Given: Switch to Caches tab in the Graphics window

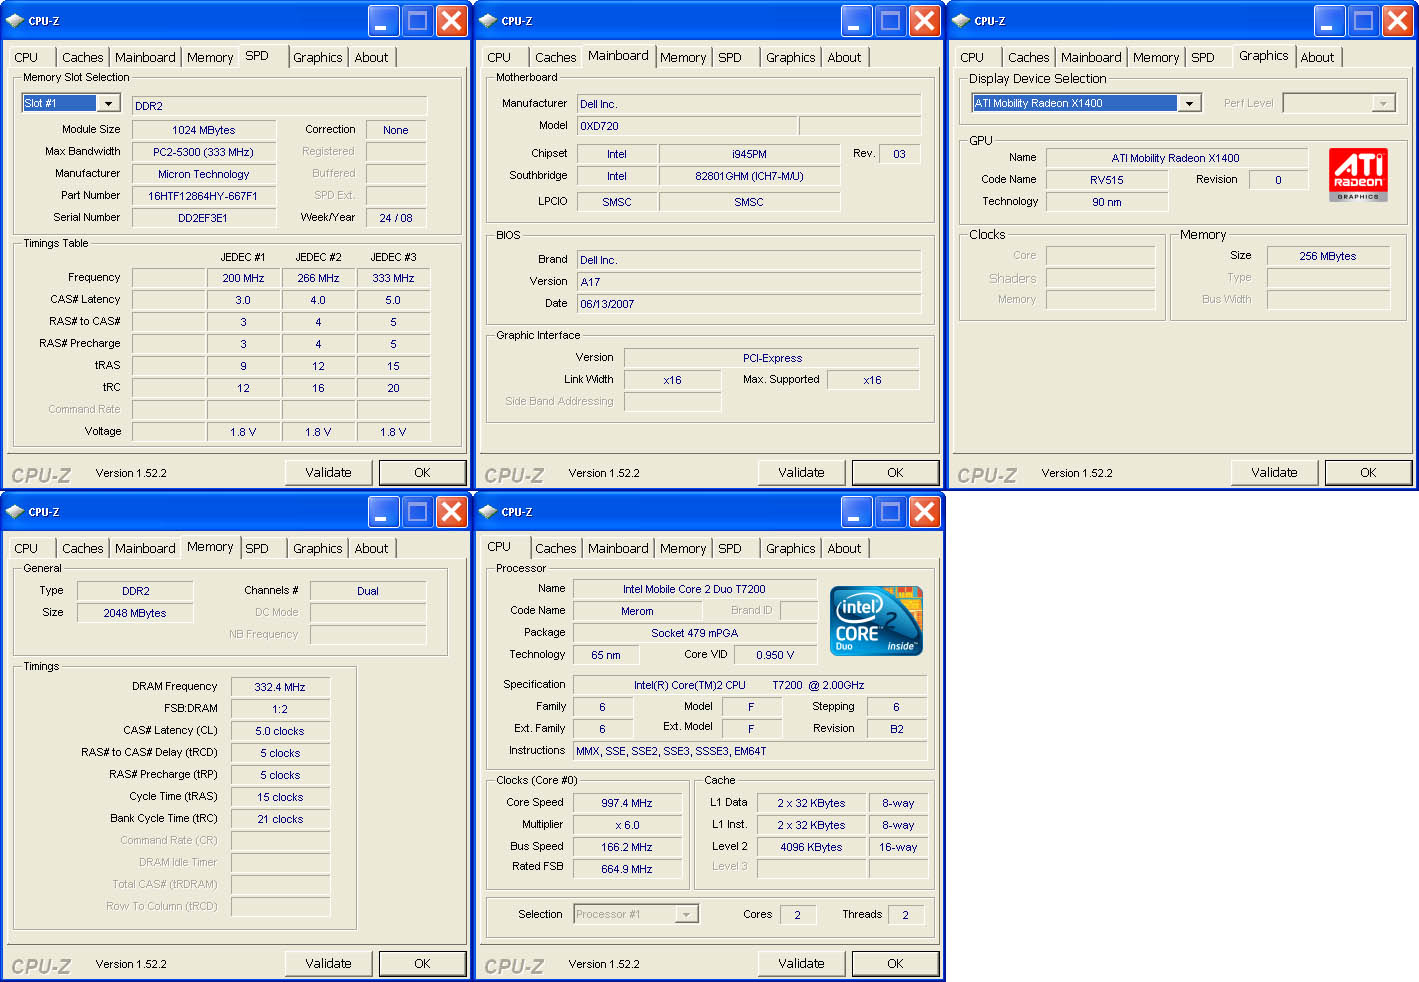Looking at the screenshot, I should click(1028, 58).
